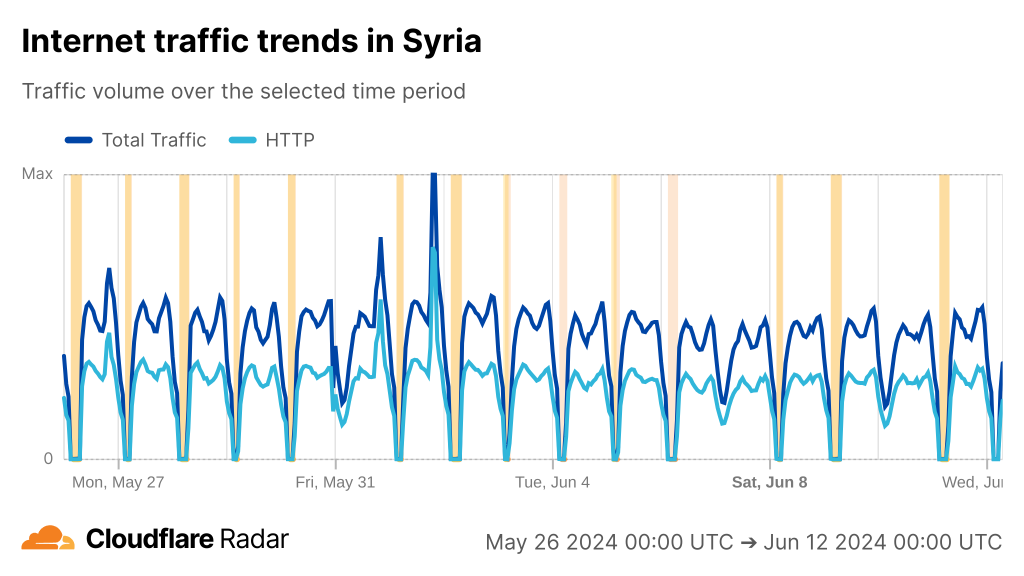Click the truncated Wed, Jun axis label
The width and height of the screenshot is (1024, 576).
coord(972,482)
